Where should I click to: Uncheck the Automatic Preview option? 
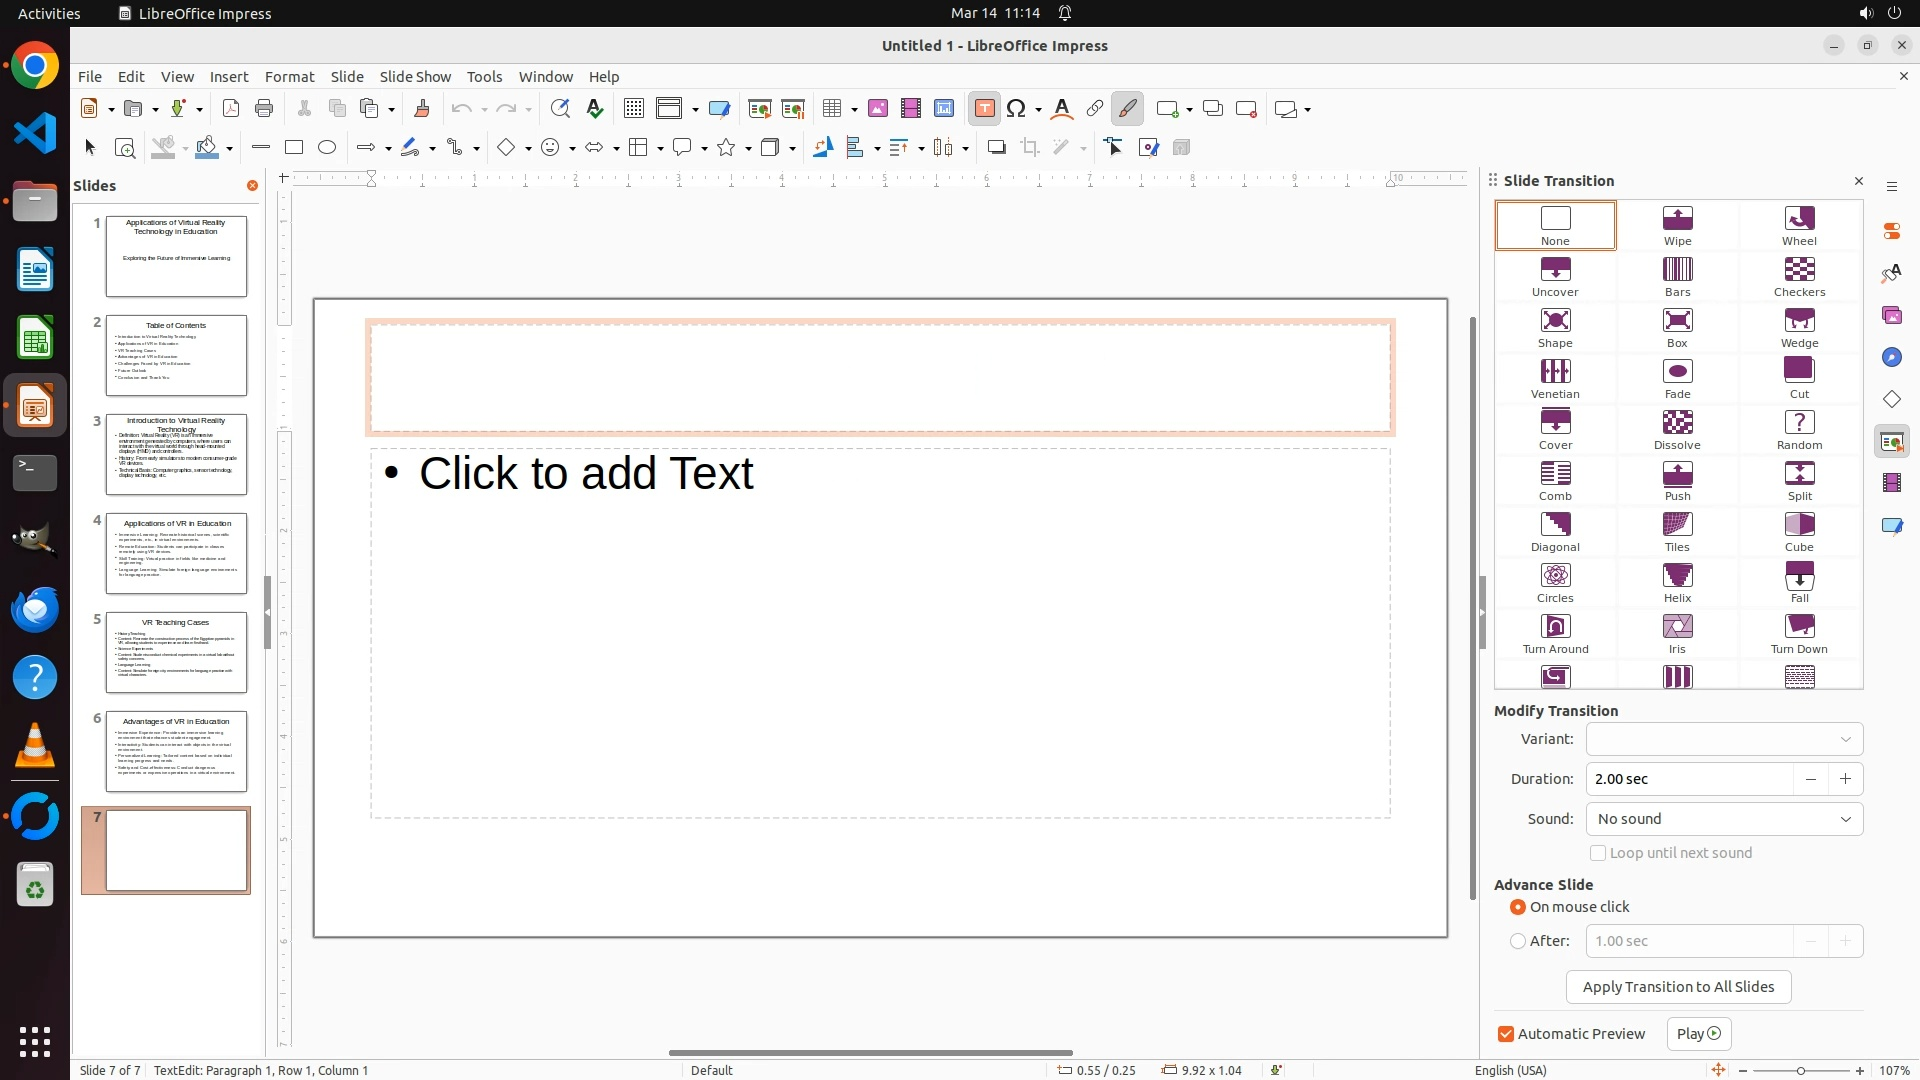[1506, 1034]
